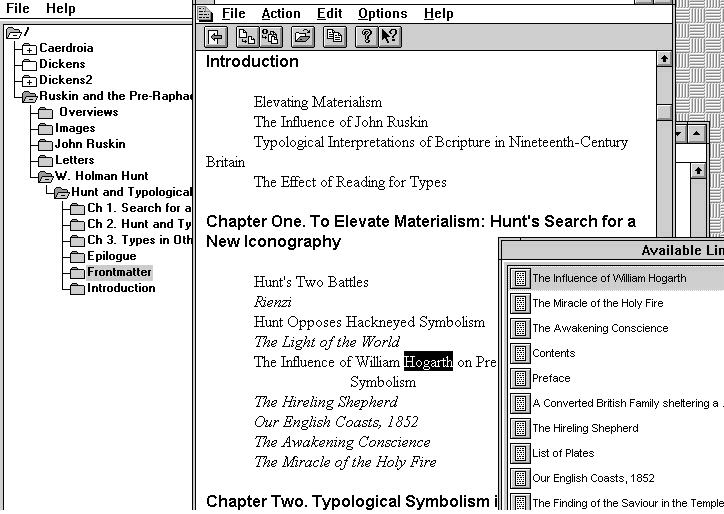
Task: Select Ch 1. Search for a tree item
Action: point(139,208)
